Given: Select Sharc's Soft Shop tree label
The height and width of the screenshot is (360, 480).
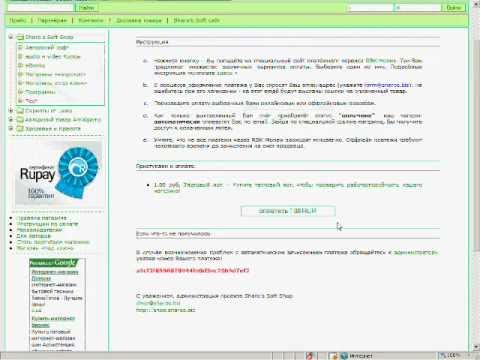Looking at the screenshot, I should 49,37.
